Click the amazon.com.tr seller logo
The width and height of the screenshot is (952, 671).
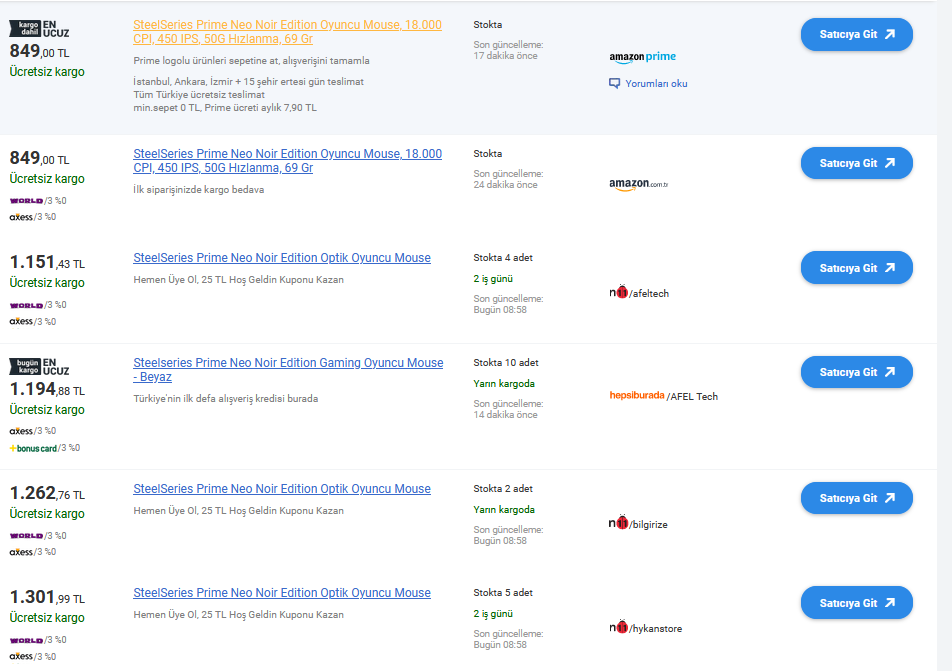(638, 184)
